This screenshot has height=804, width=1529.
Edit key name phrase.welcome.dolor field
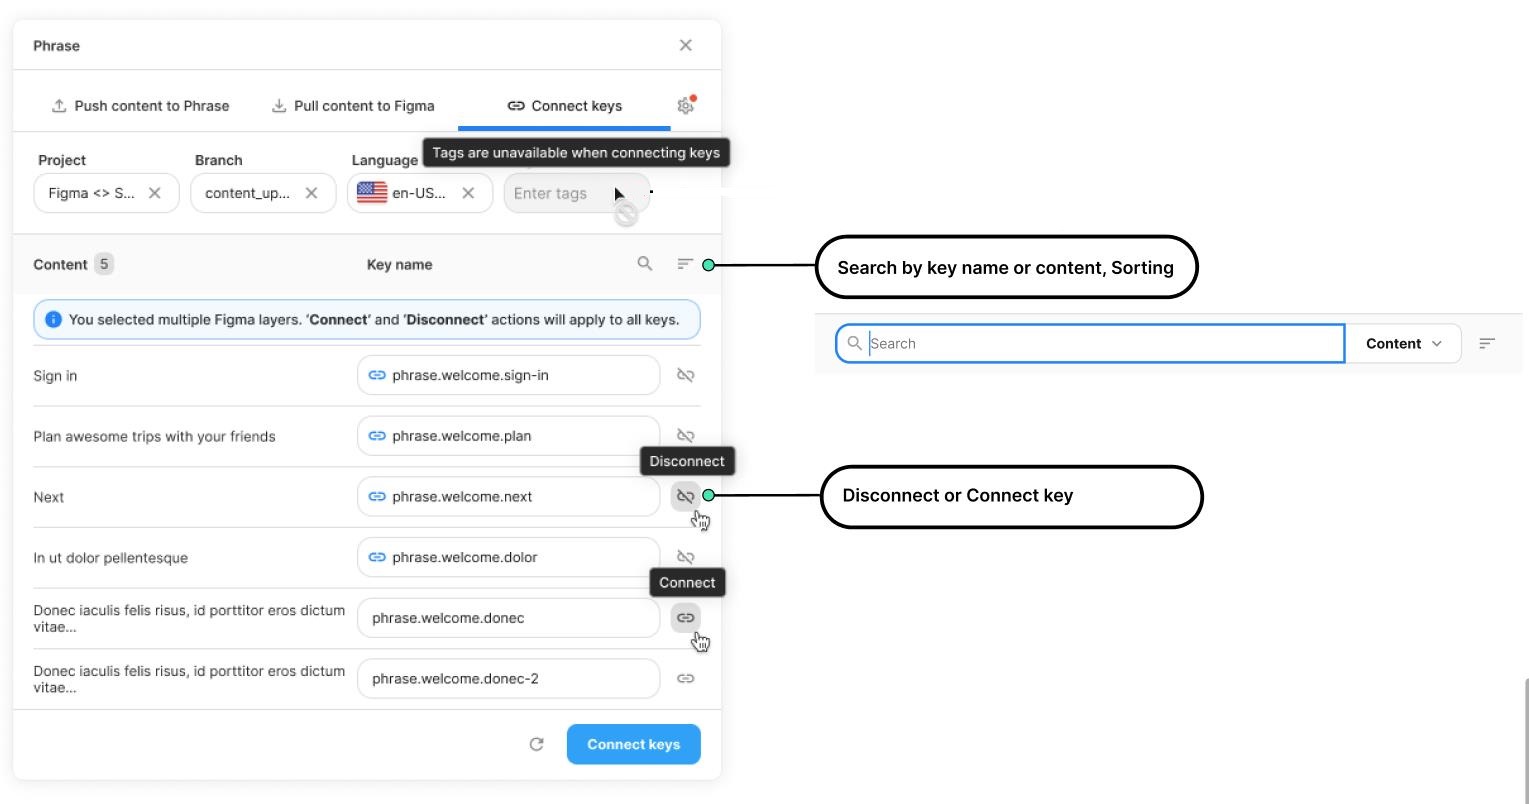508,557
